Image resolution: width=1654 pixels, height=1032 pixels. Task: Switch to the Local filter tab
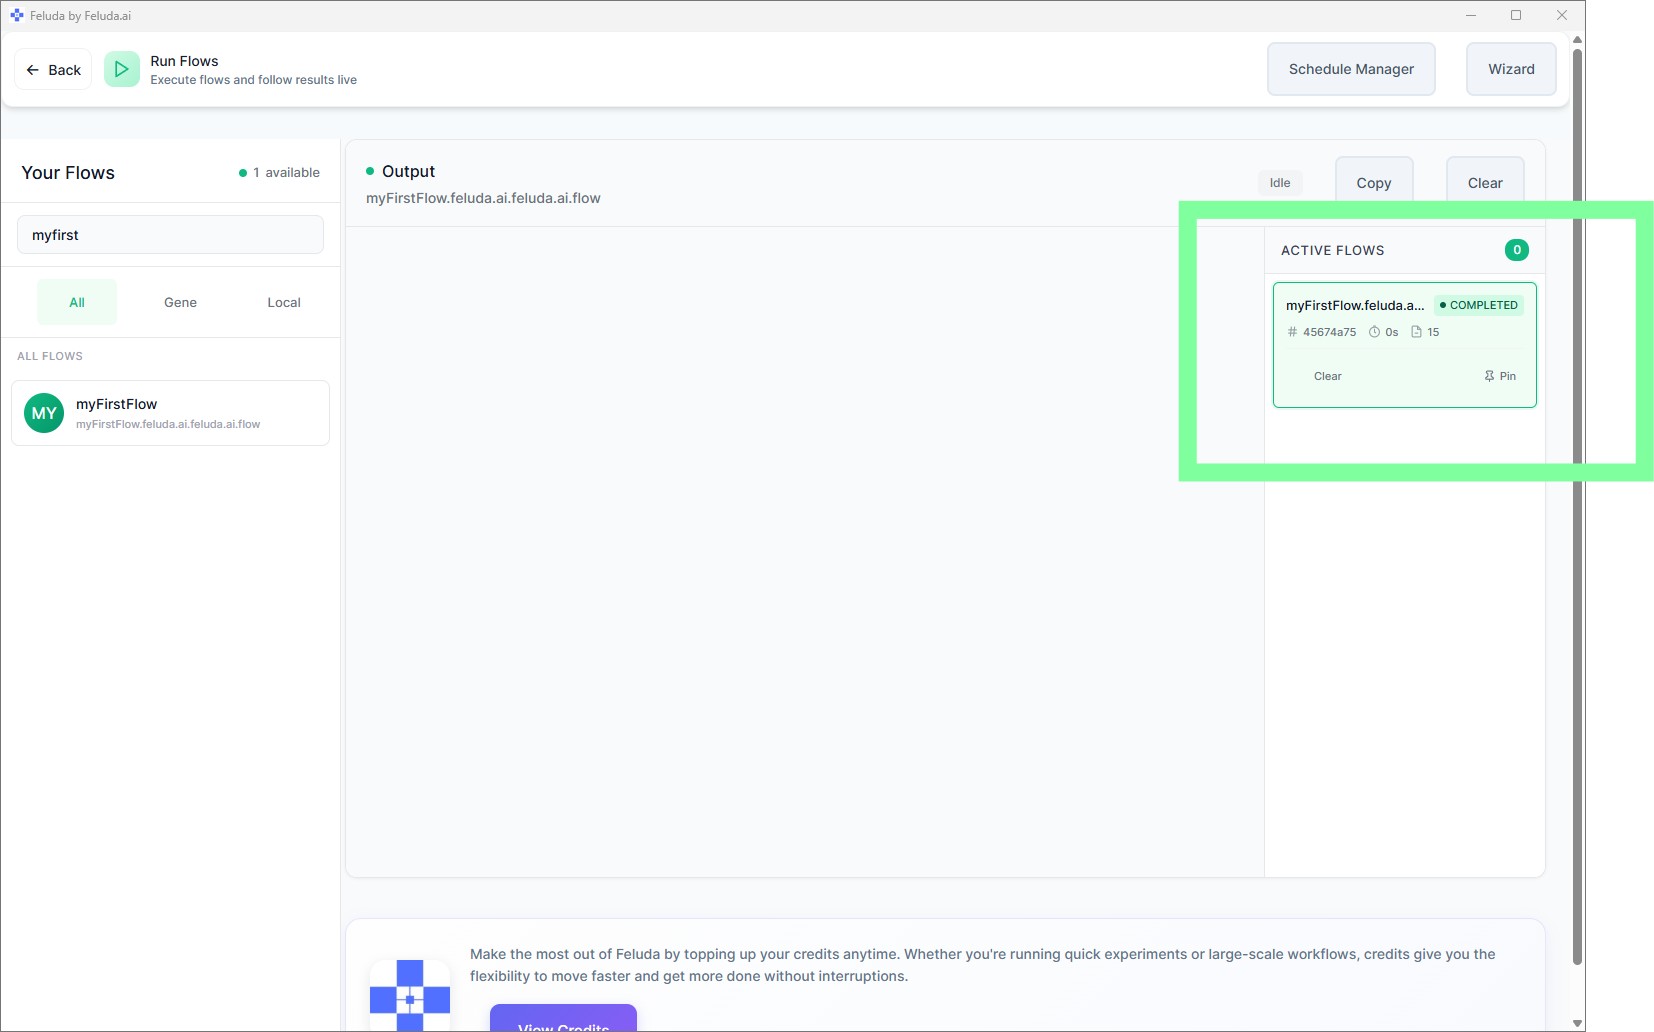pos(284,301)
